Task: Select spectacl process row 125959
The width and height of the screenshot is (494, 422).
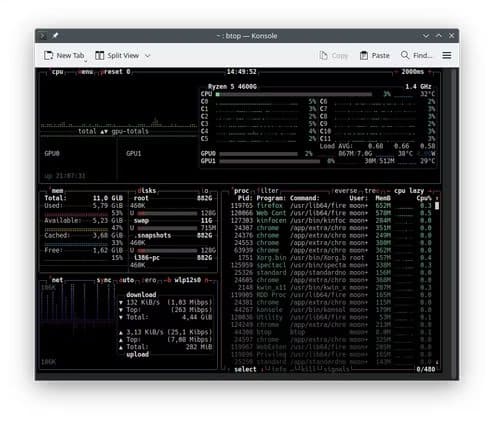Action: coord(331,265)
